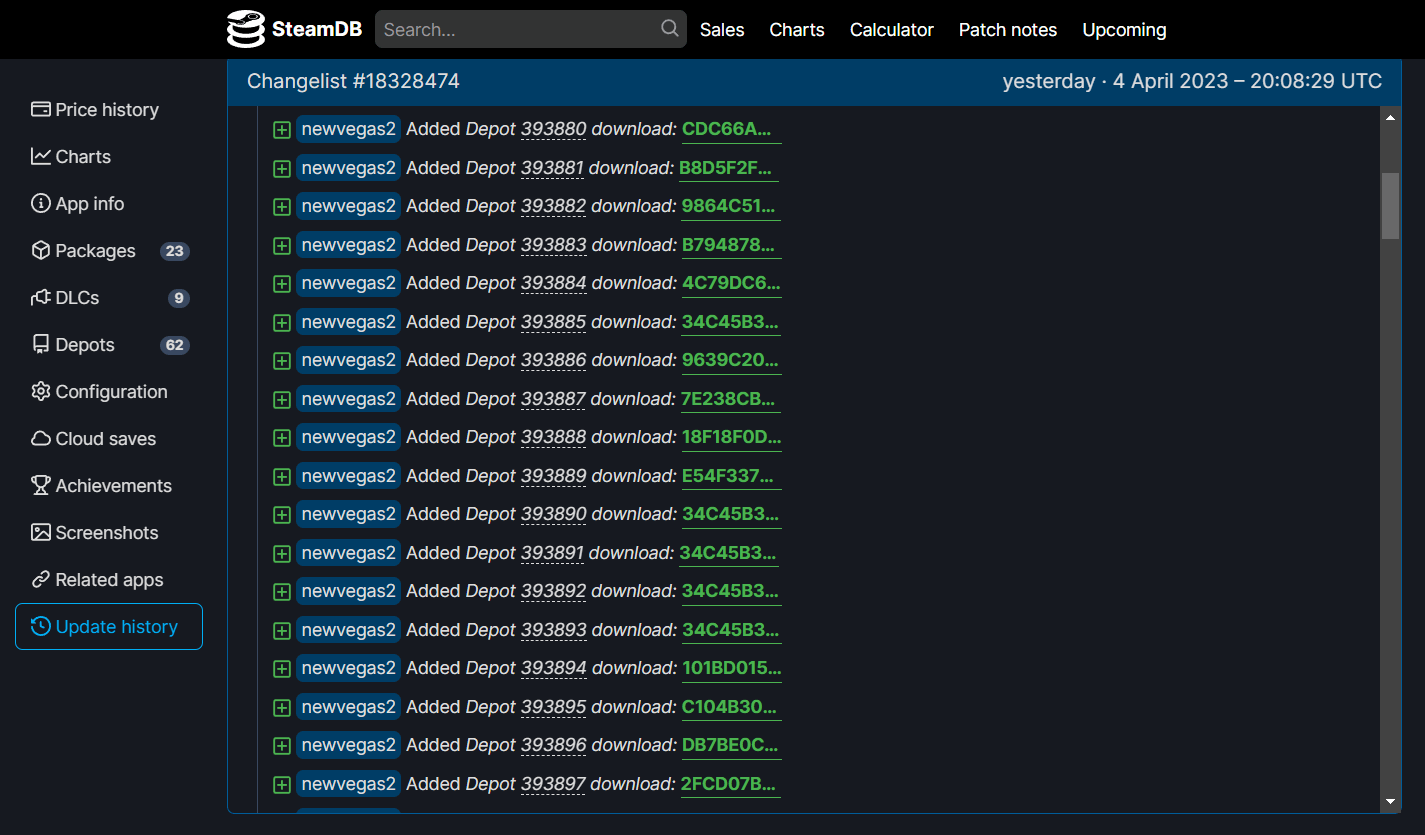The width and height of the screenshot is (1425, 835).
Task: Select the Update history sidebar tab
Action: [x=109, y=627]
